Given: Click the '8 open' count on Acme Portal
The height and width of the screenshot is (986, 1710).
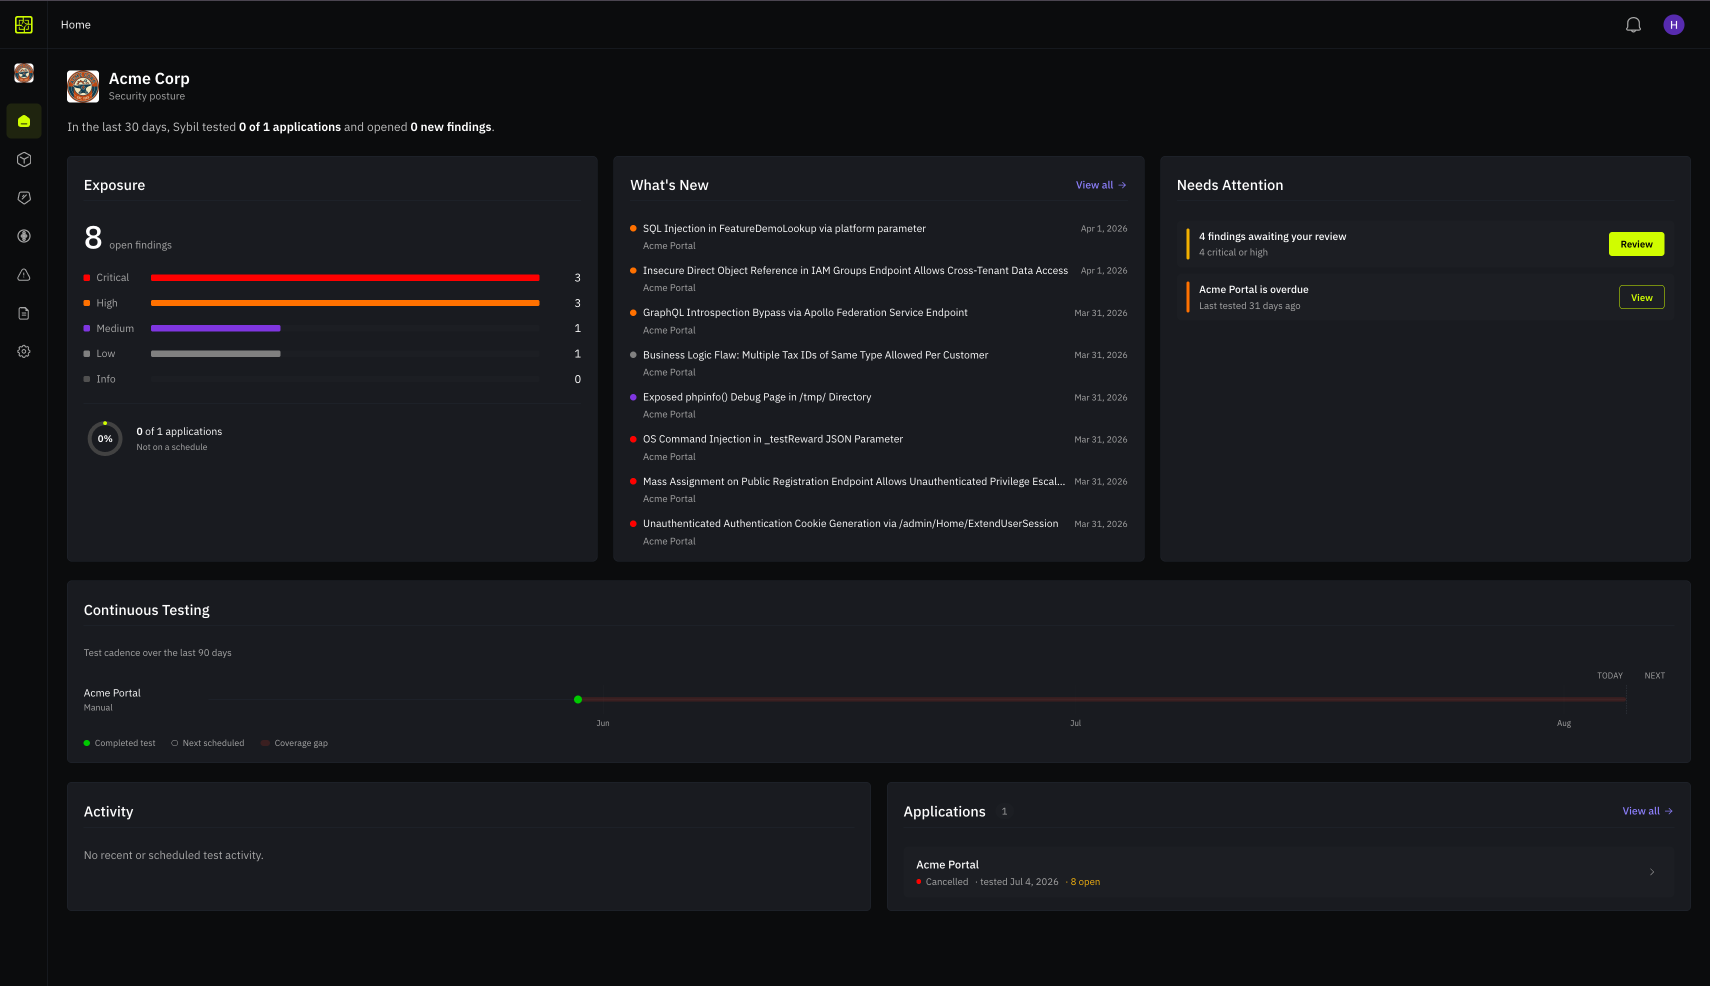Looking at the screenshot, I should coord(1085,882).
